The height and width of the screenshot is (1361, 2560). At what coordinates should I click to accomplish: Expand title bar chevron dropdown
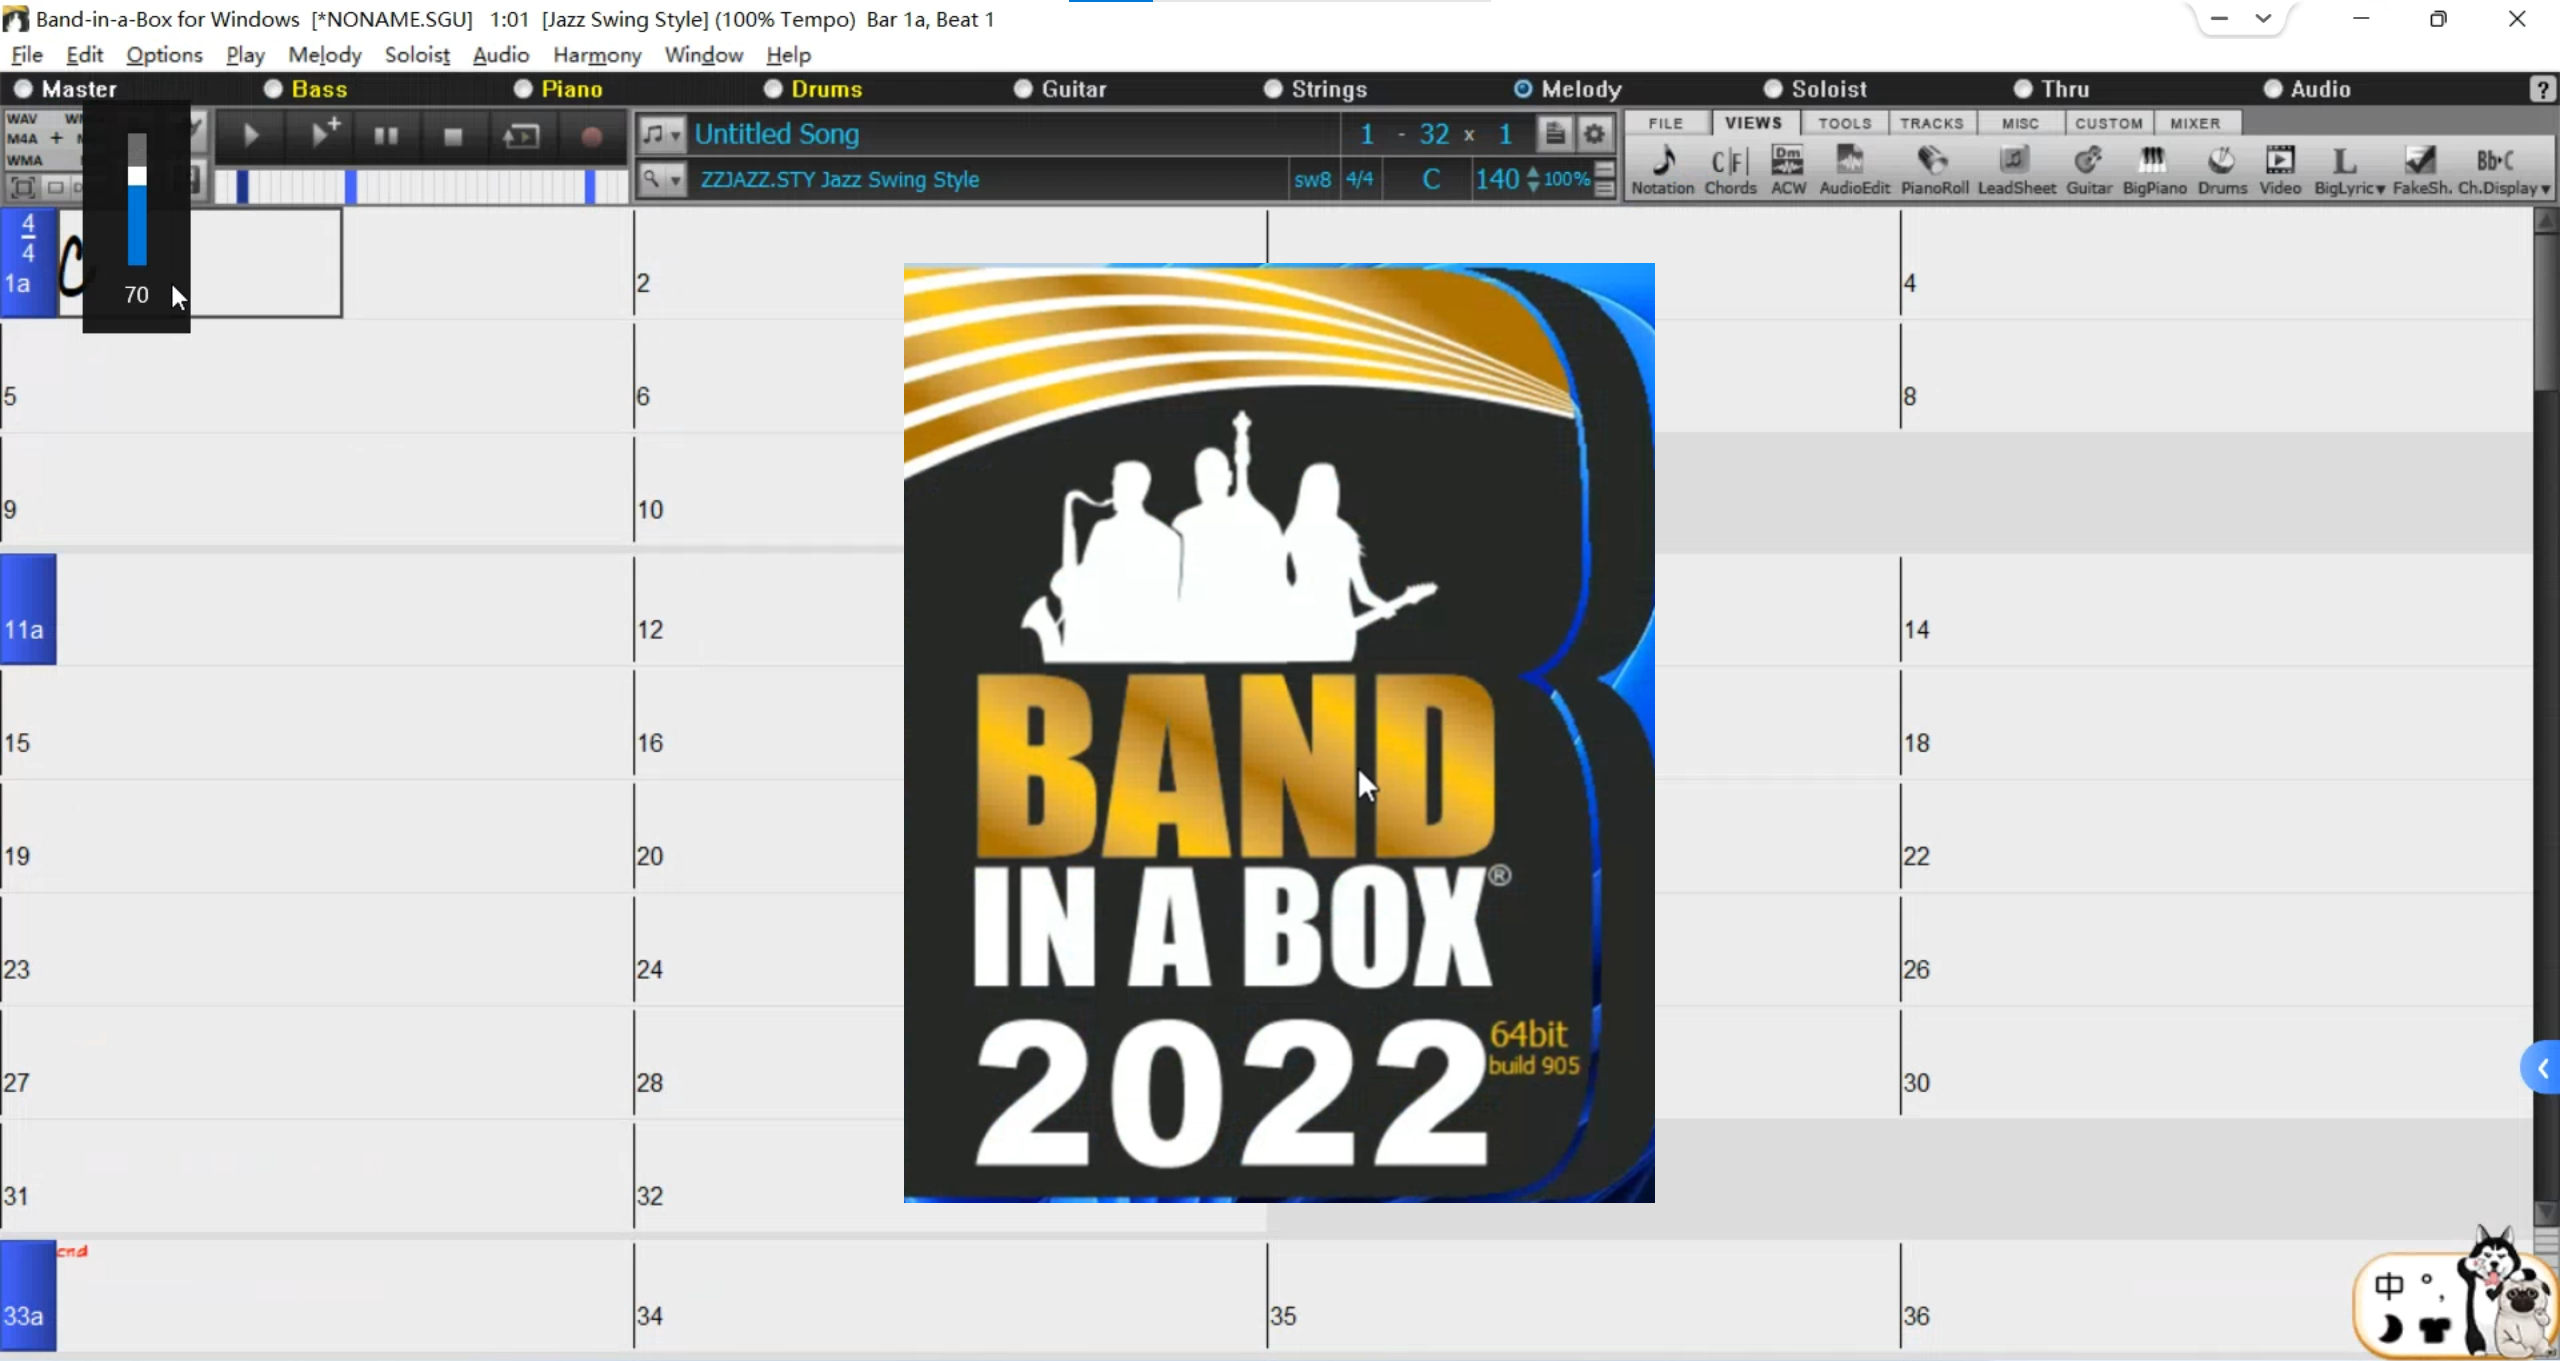tap(2263, 18)
